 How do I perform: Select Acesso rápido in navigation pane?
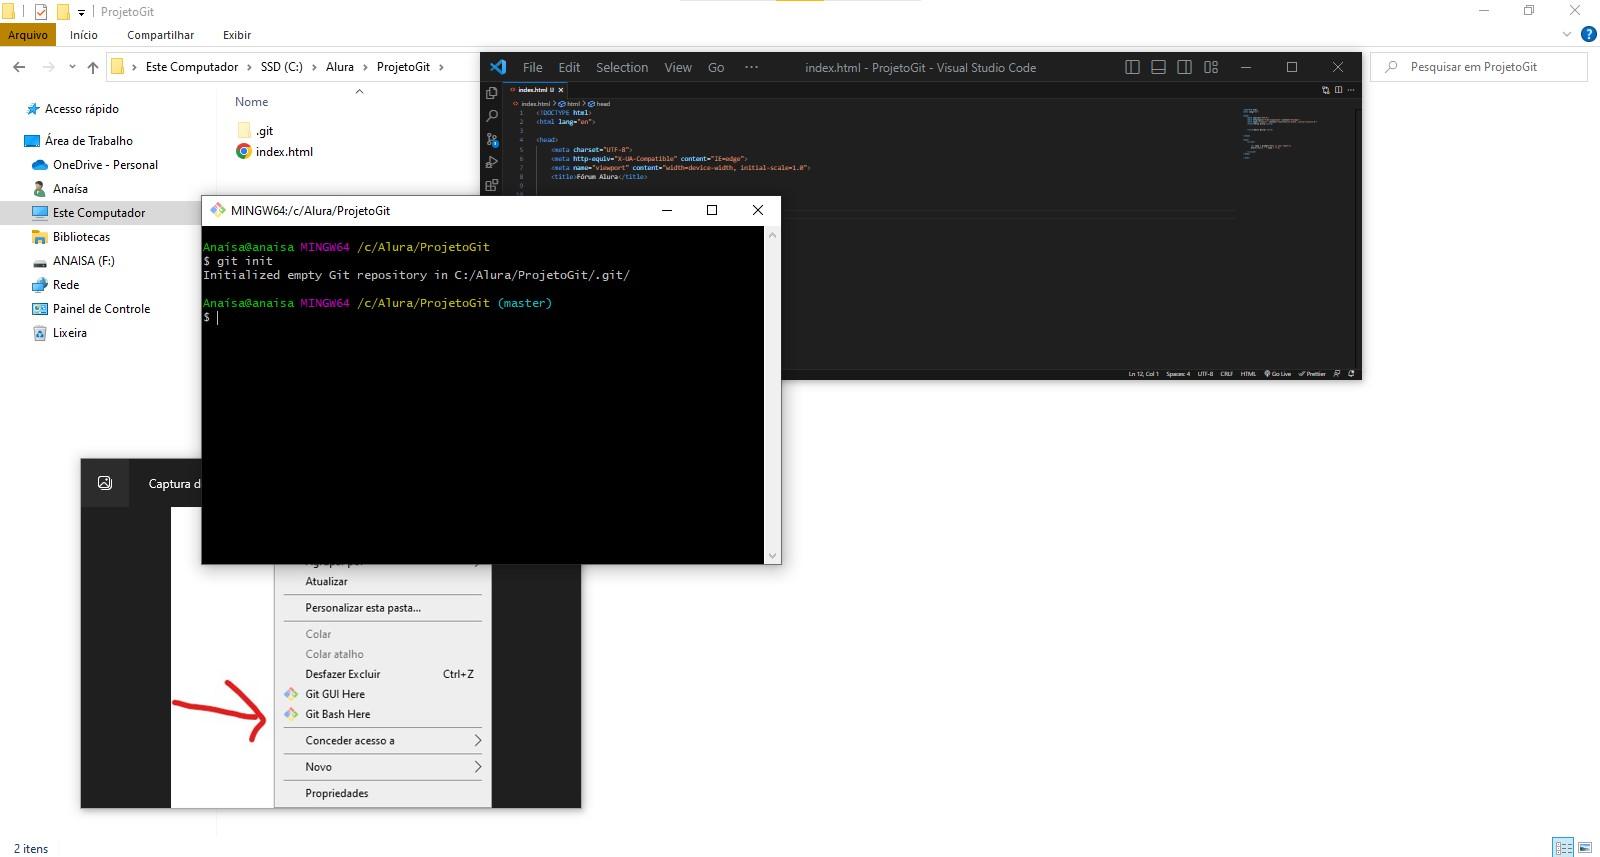click(x=72, y=109)
